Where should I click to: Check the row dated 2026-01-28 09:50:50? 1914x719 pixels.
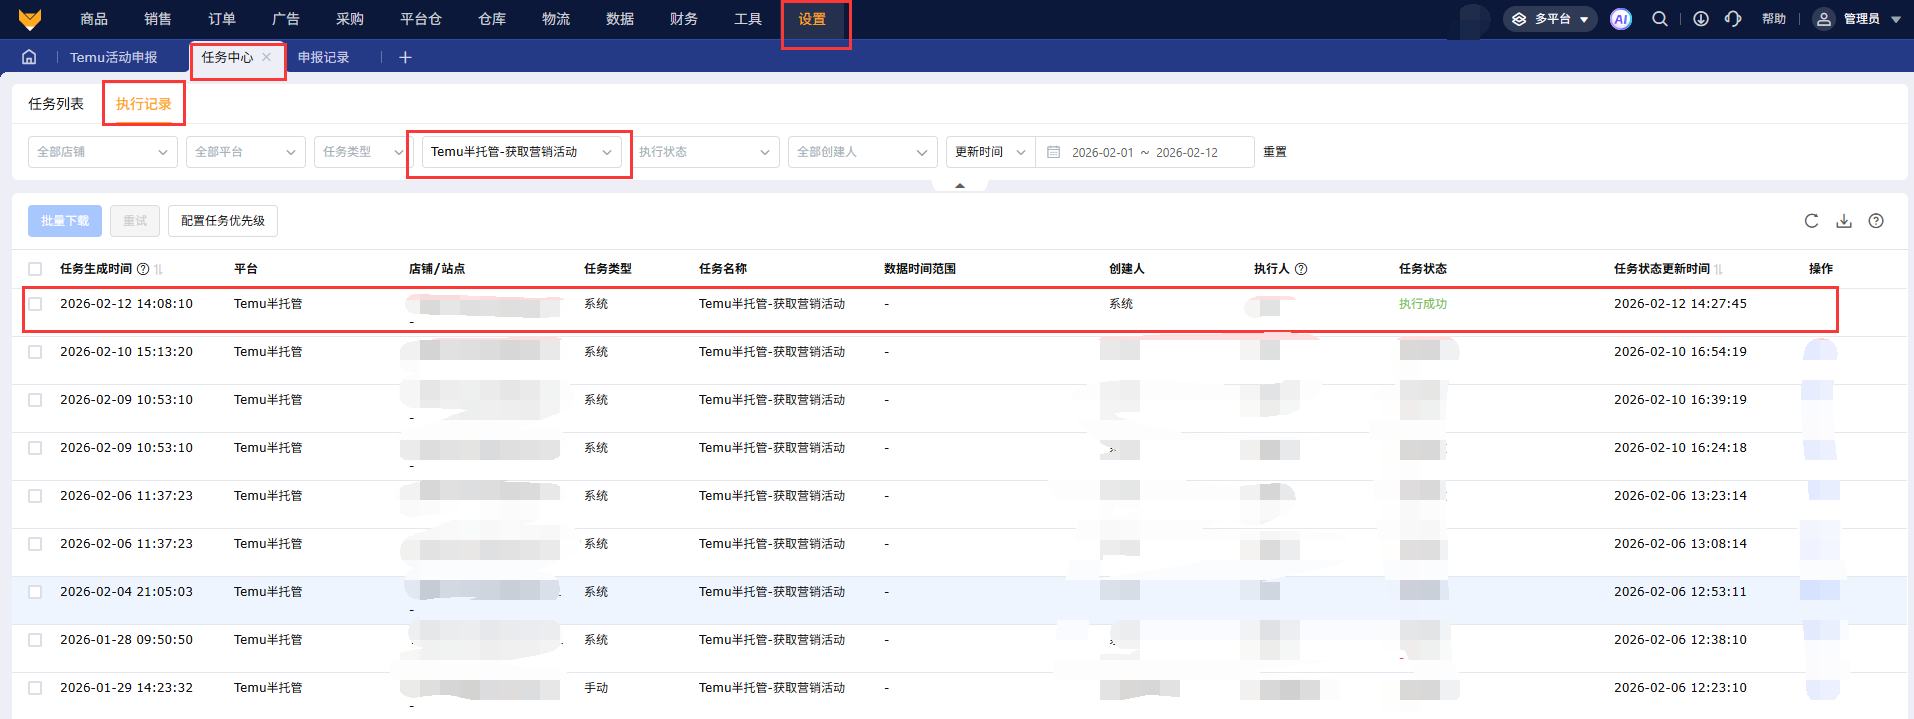(35, 640)
